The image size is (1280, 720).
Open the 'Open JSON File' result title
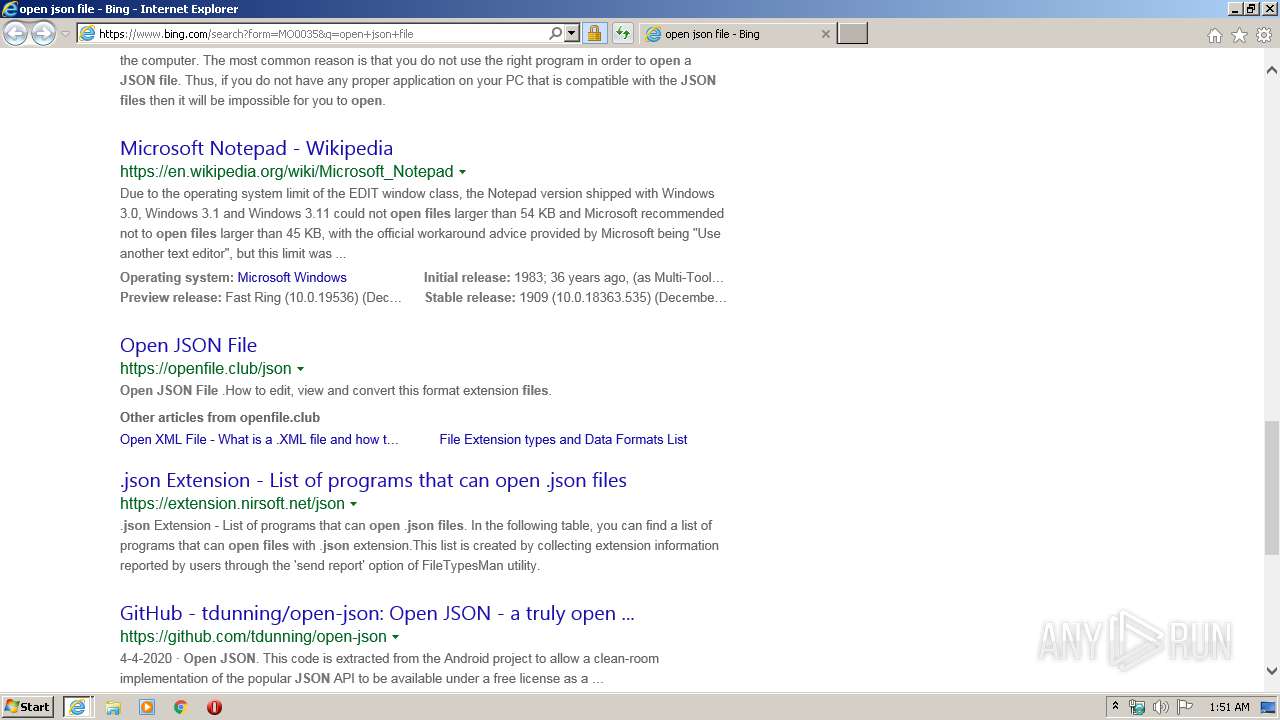click(x=188, y=345)
